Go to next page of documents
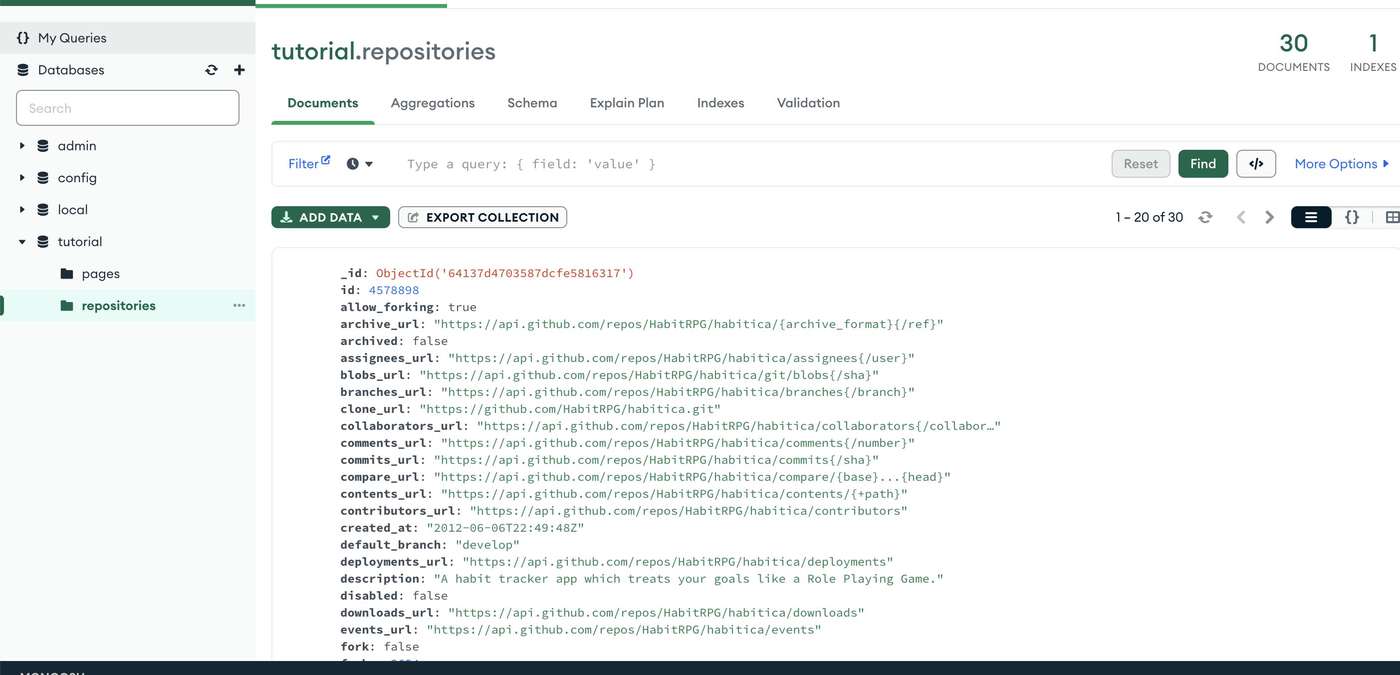This screenshot has width=1400, height=675. [x=1269, y=216]
